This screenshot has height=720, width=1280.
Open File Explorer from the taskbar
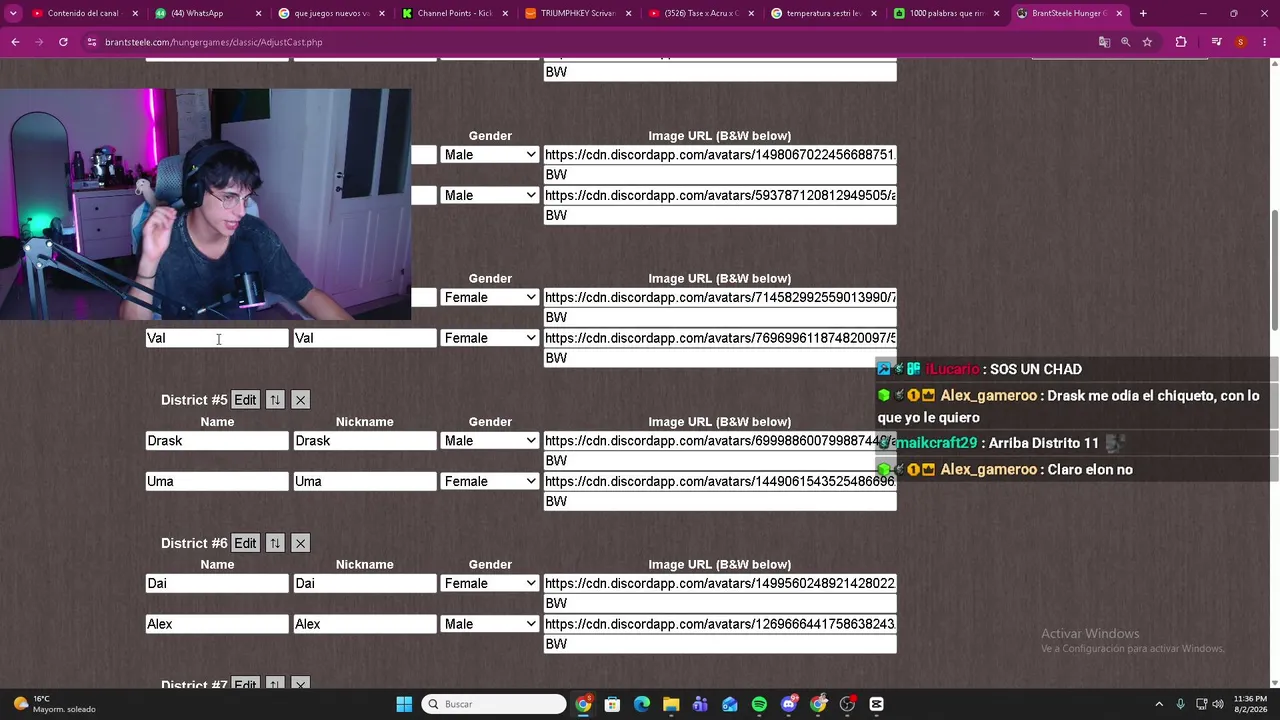tap(671, 704)
